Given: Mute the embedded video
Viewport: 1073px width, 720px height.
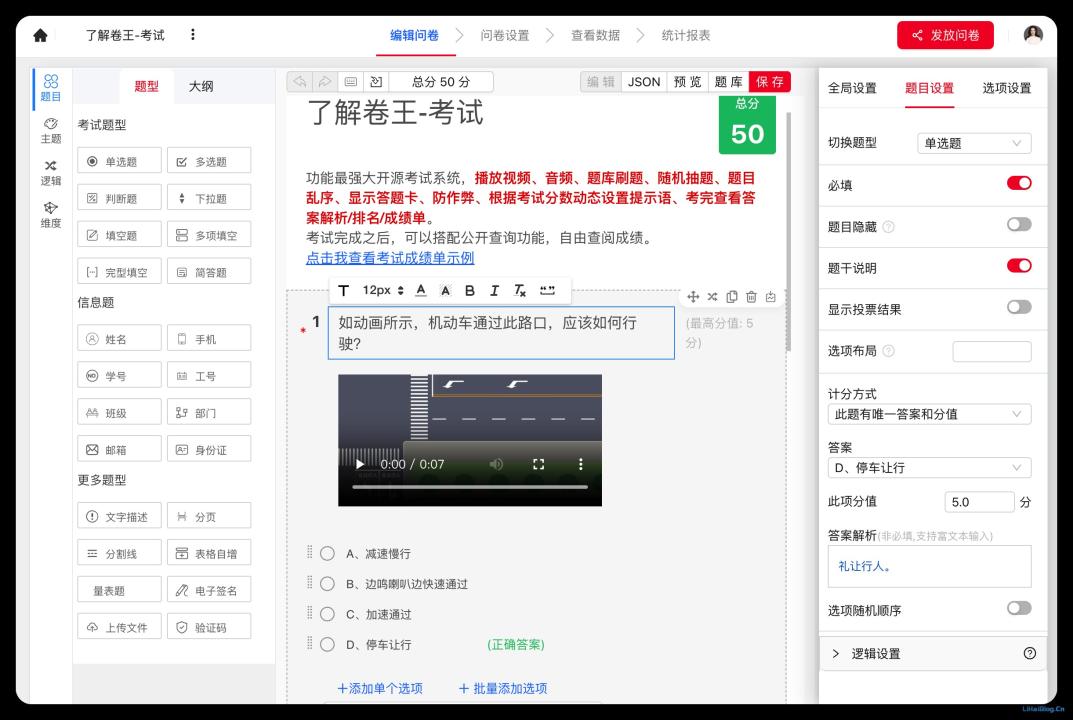Looking at the screenshot, I should 497,464.
